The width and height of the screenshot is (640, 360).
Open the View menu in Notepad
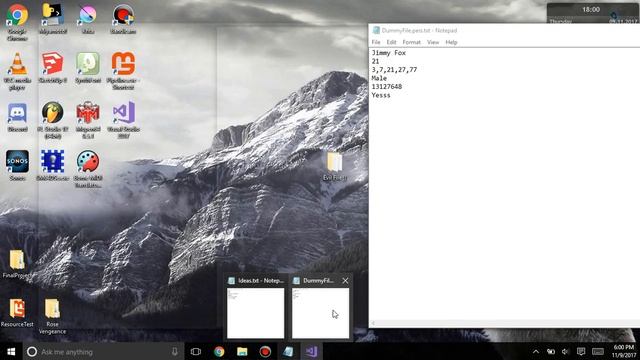[433, 42]
